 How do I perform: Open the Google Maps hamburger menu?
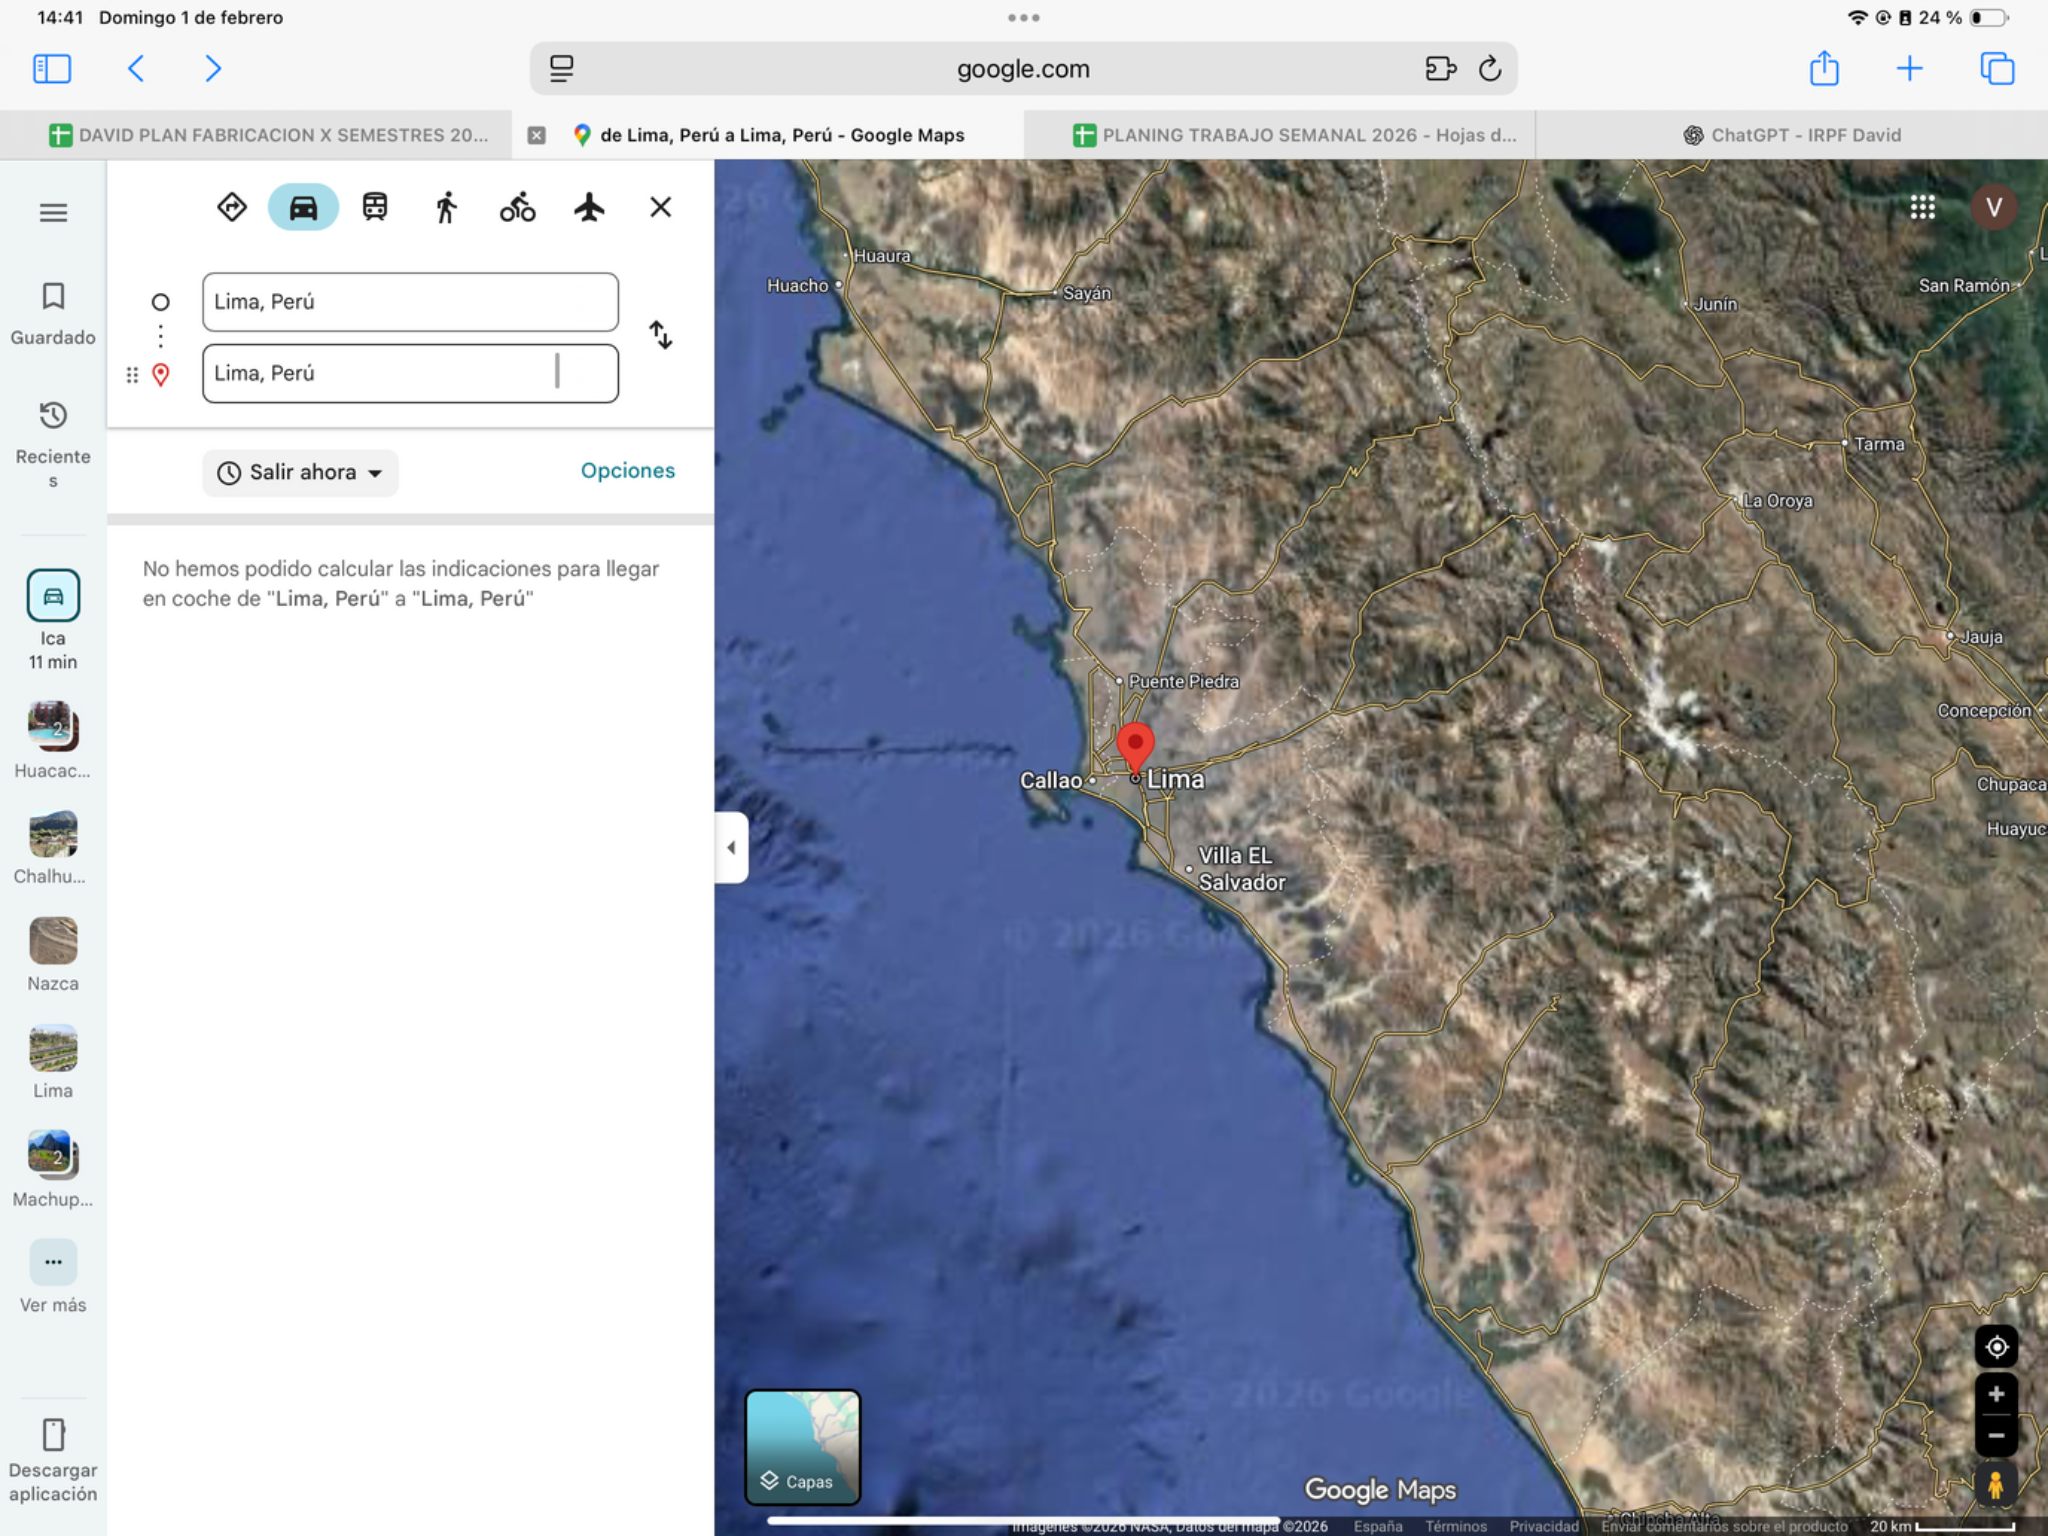pyautogui.click(x=53, y=212)
